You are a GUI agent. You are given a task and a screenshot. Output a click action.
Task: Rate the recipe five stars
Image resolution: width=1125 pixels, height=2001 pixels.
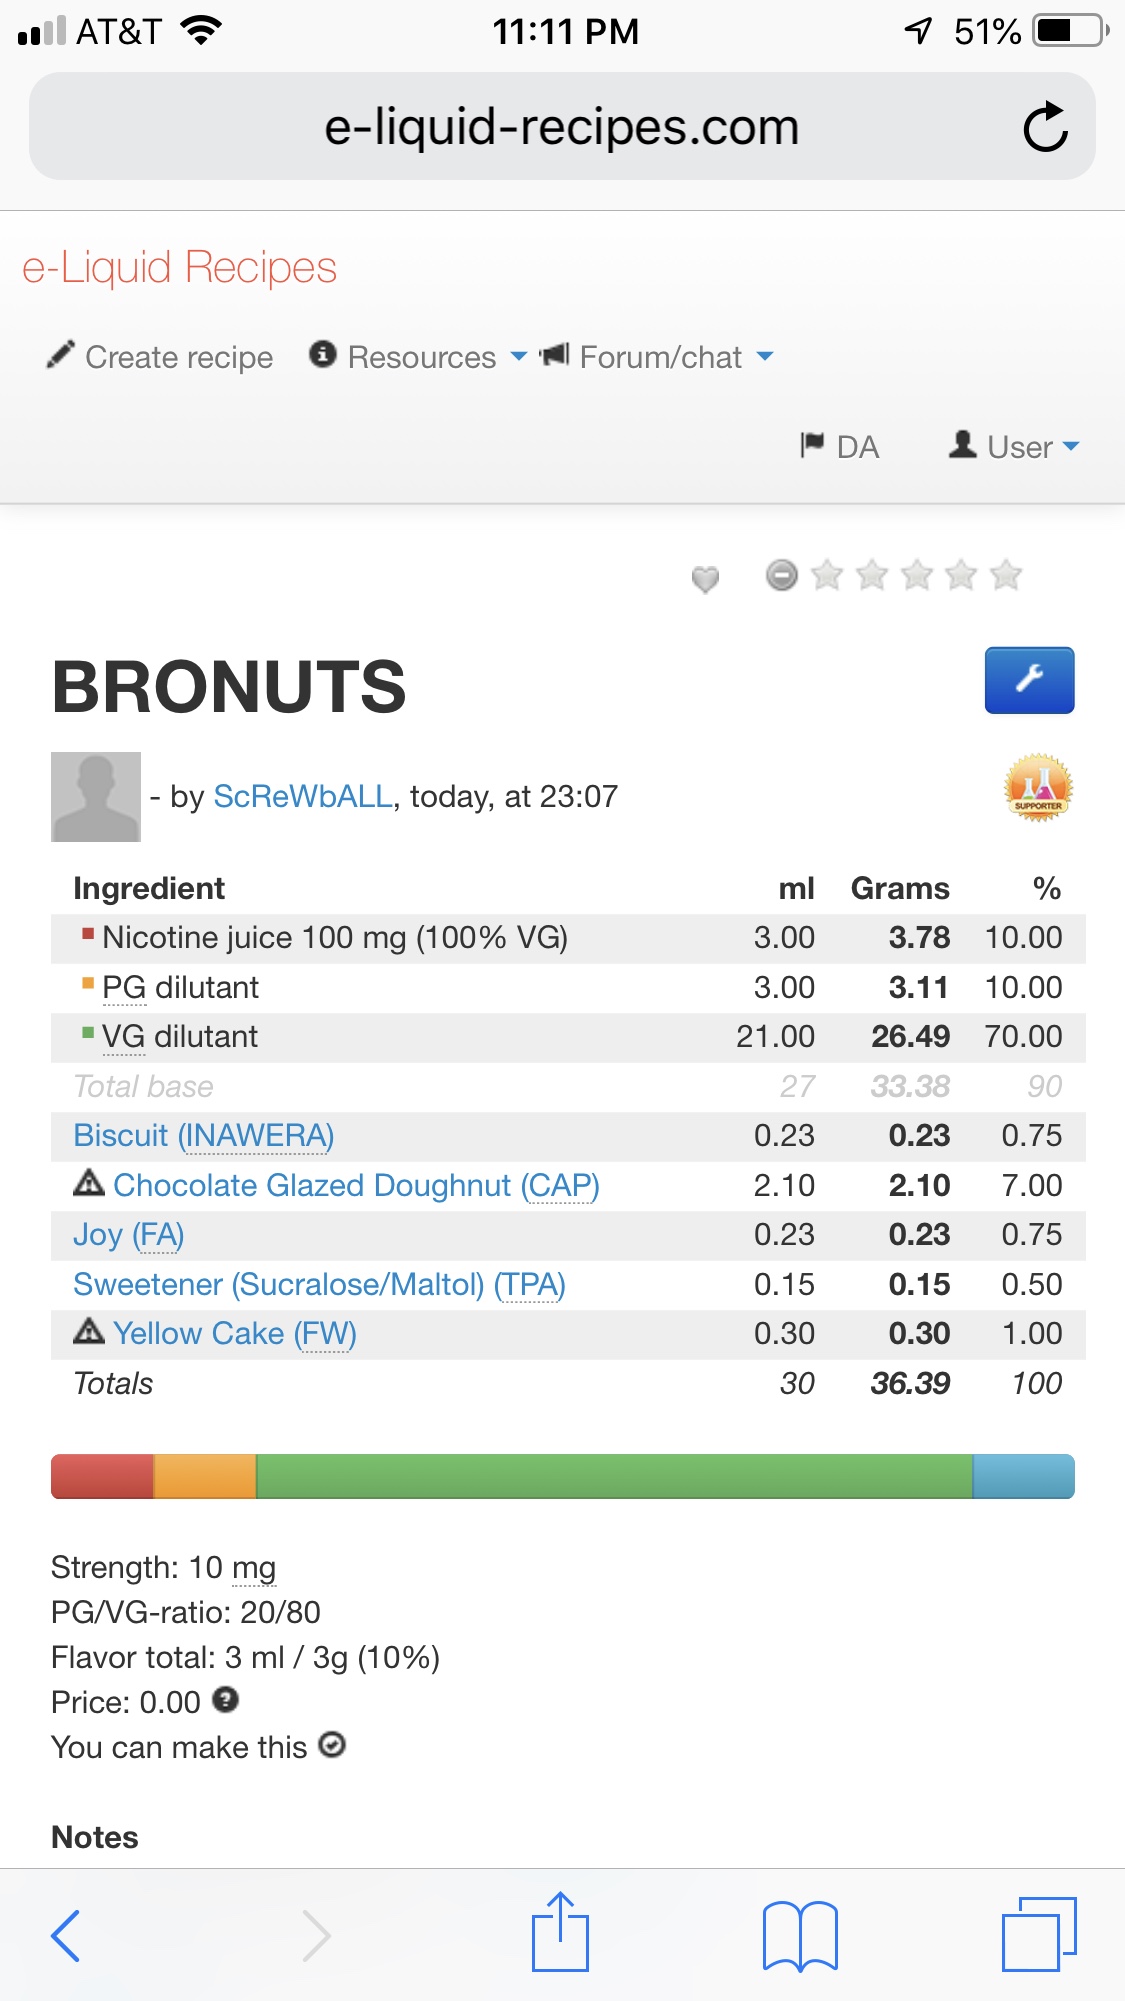pos(1006,575)
